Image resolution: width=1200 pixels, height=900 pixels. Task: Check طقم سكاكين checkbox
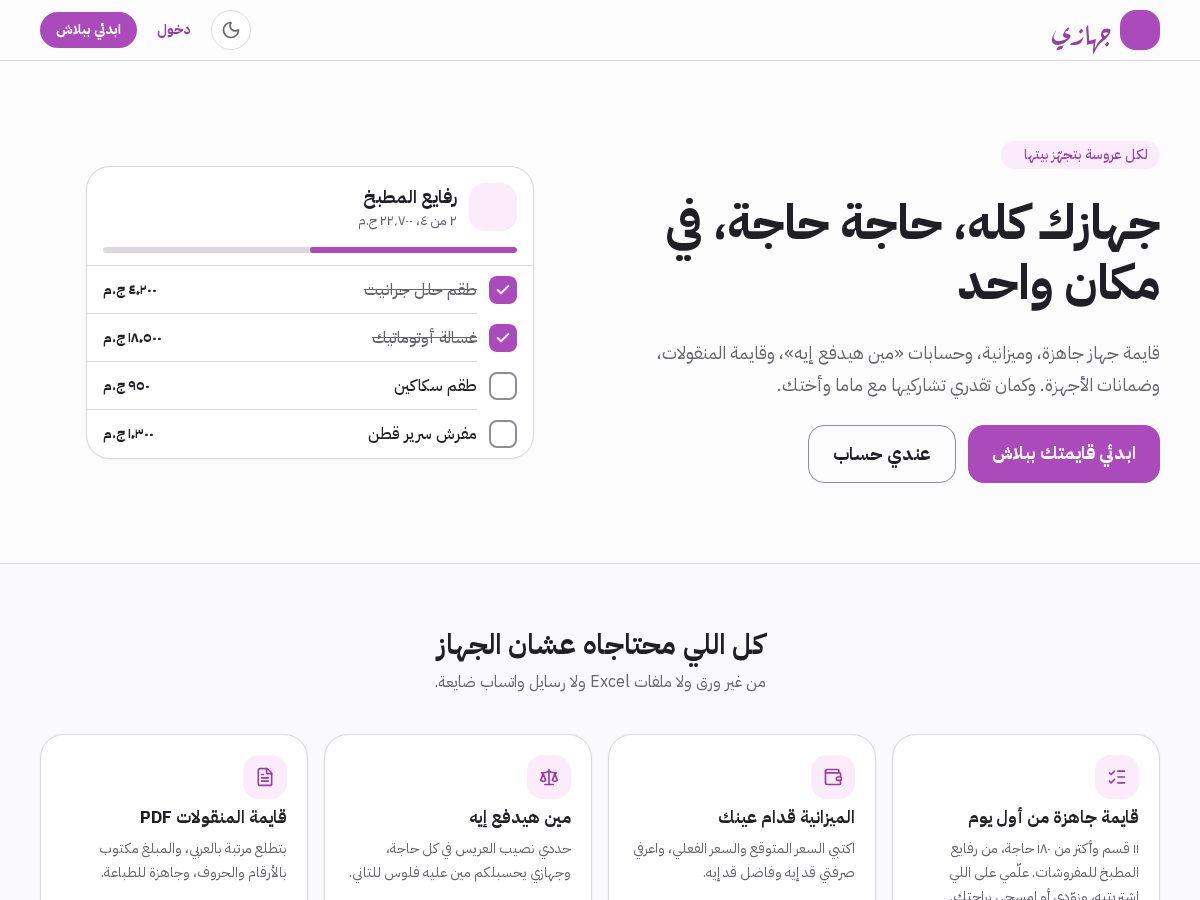pos(503,386)
